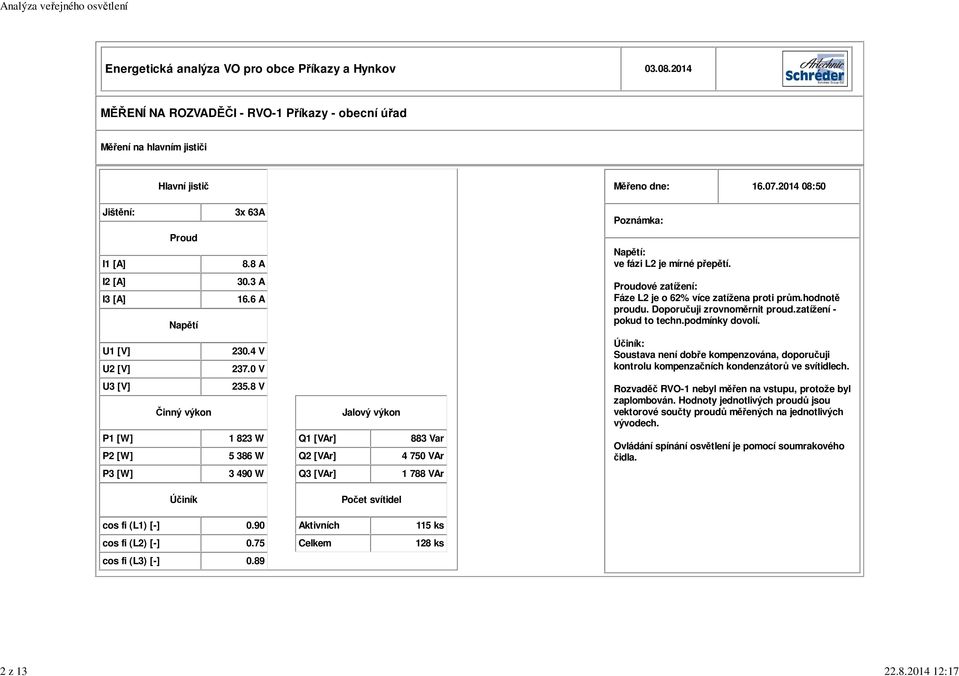Select the Q3 value 1 788 VAr
The height and width of the screenshot is (676, 959).
click(x=423, y=474)
